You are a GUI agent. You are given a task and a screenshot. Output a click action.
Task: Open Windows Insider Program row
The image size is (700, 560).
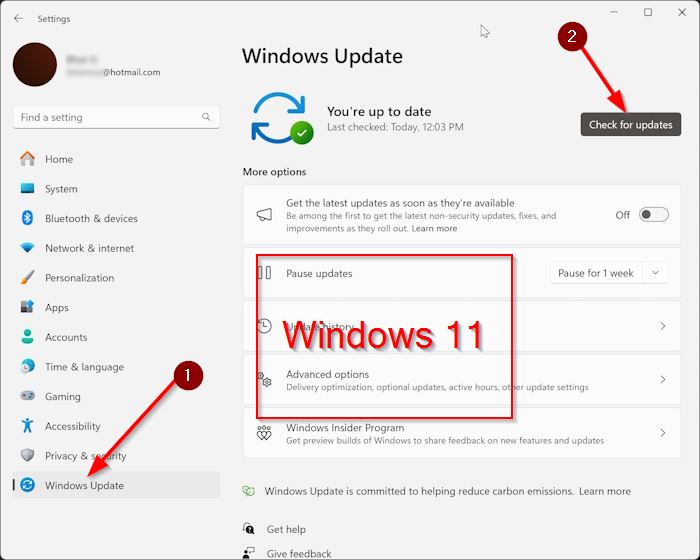pyautogui.click(x=462, y=433)
